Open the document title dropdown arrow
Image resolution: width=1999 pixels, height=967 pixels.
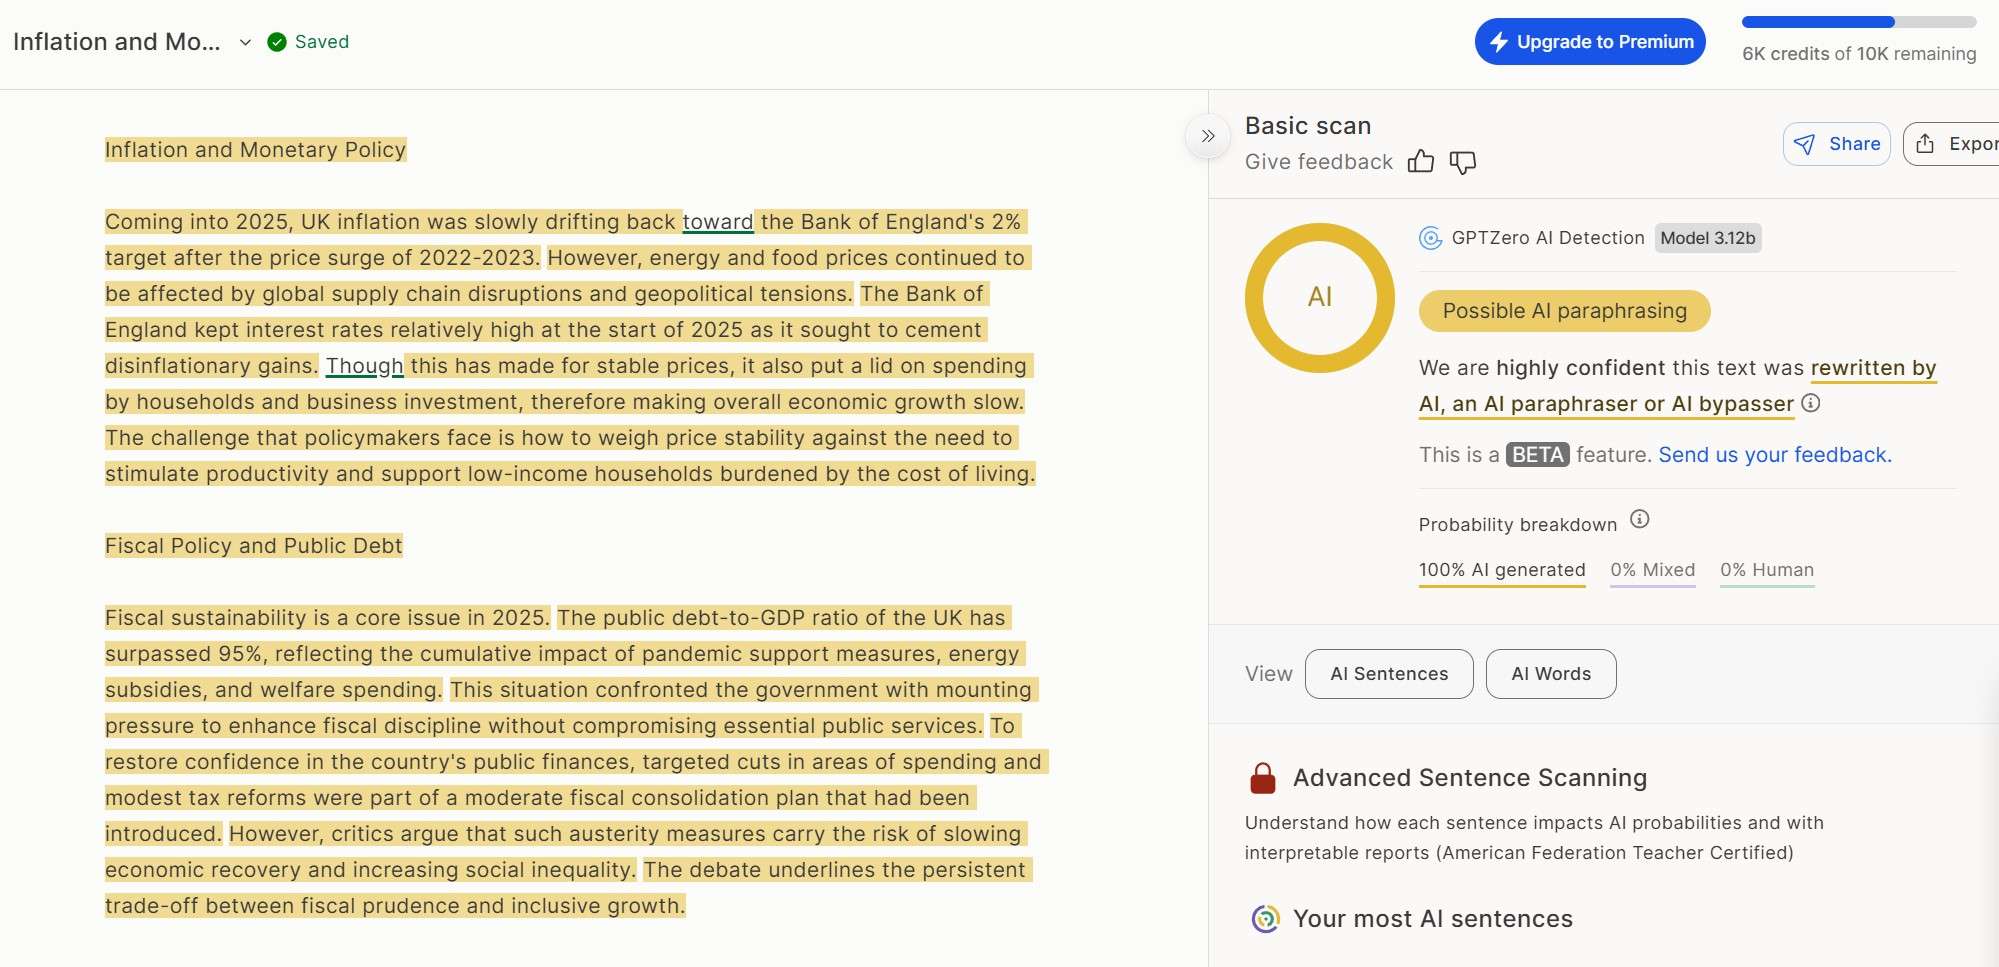pyautogui.click(x=245, y=42)
